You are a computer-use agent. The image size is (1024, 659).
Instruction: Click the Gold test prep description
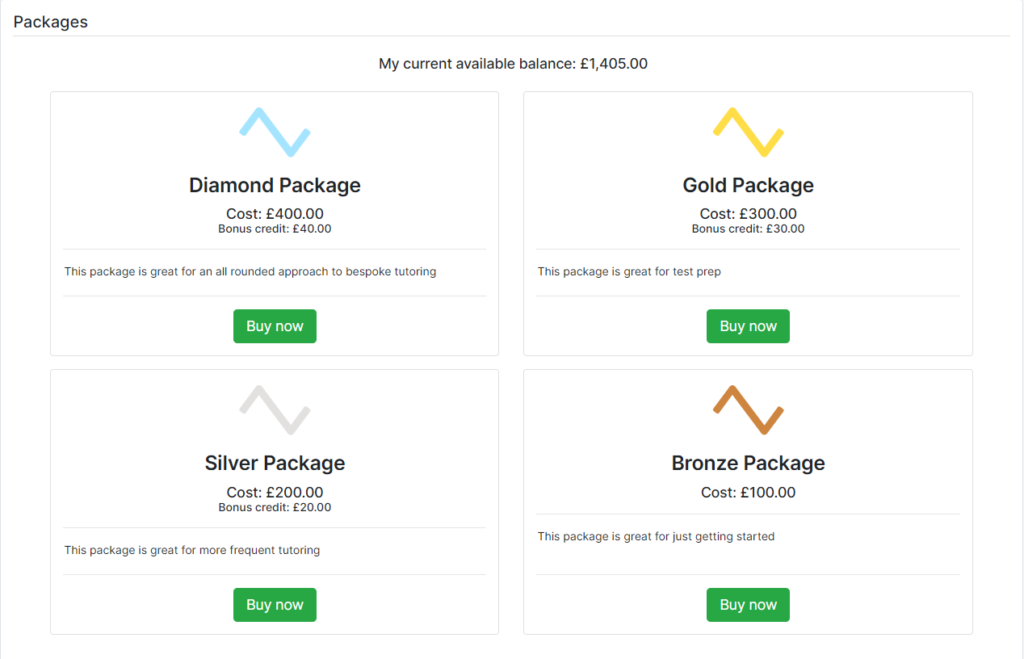(x=629, y=271)
